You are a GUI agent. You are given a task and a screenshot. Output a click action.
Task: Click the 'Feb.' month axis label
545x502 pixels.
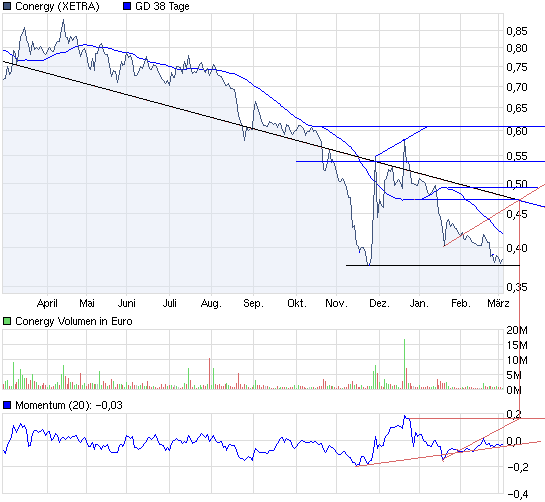tap(461, 303)
